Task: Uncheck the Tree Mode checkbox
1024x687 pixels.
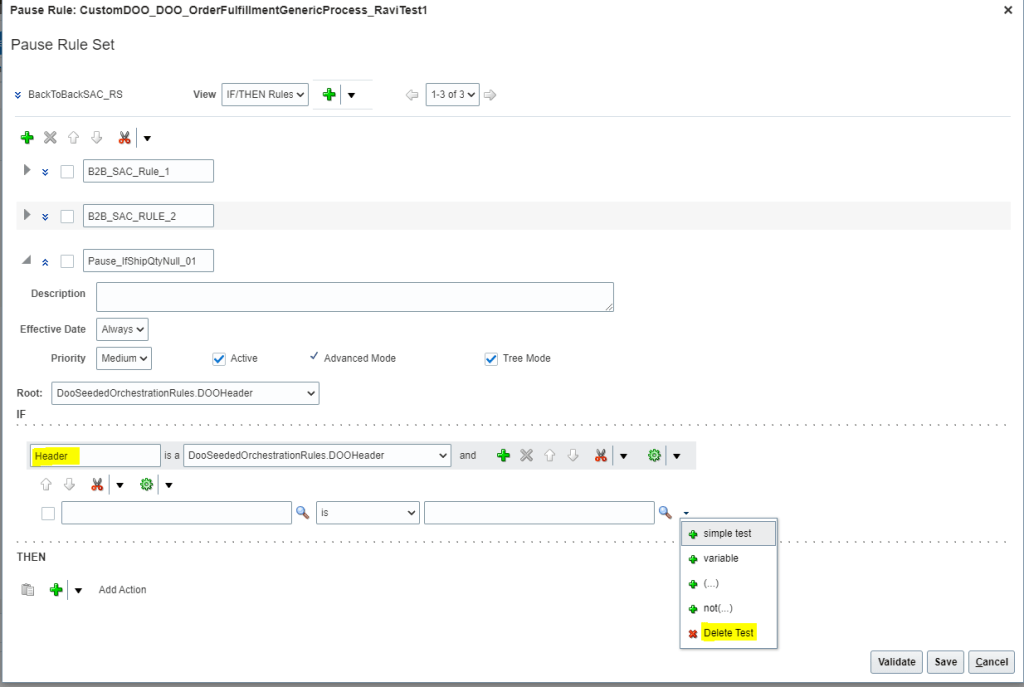Action: [491, 358]
